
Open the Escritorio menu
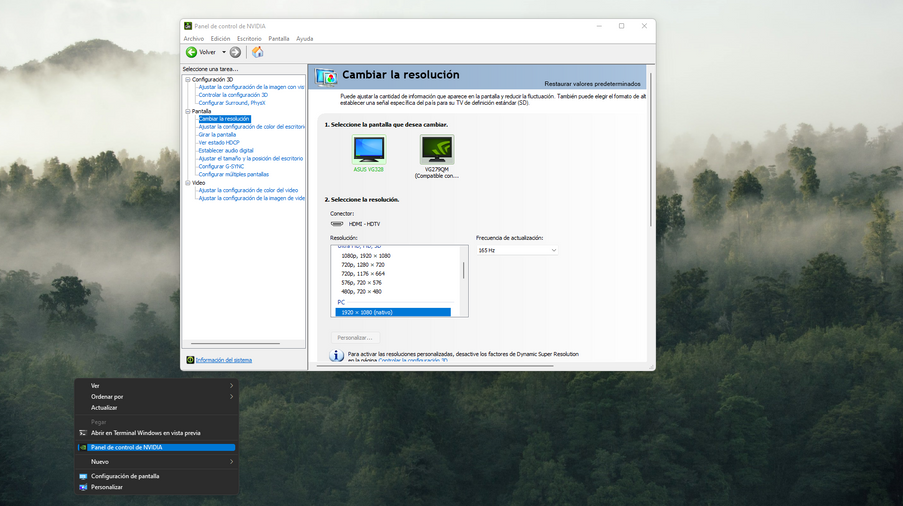[x=249, y=39]
